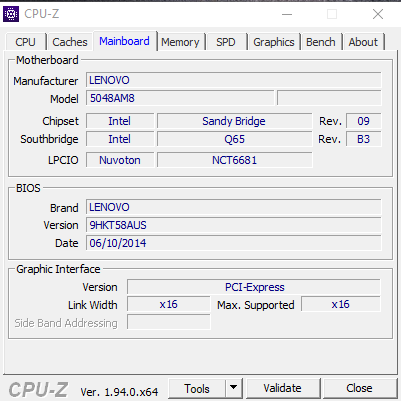The image size is (401, 401).
Task: Click the CPU-Z window title text
Action: point(42,14)
